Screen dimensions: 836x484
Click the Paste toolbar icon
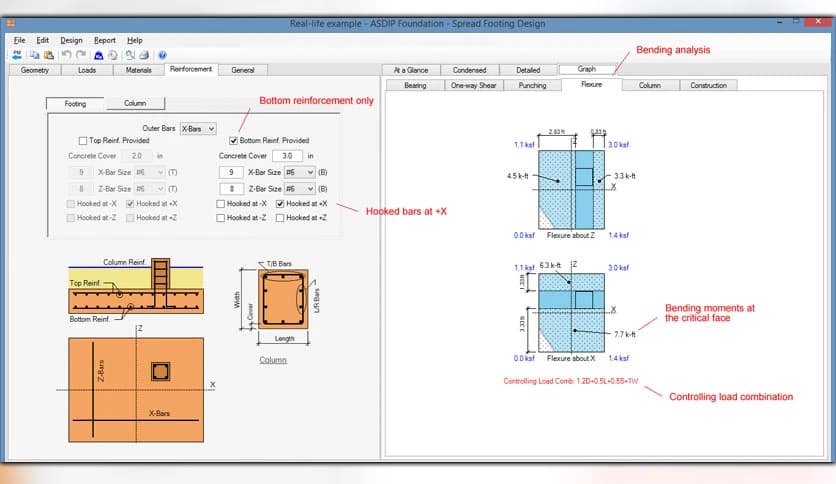tap(49, 55)
